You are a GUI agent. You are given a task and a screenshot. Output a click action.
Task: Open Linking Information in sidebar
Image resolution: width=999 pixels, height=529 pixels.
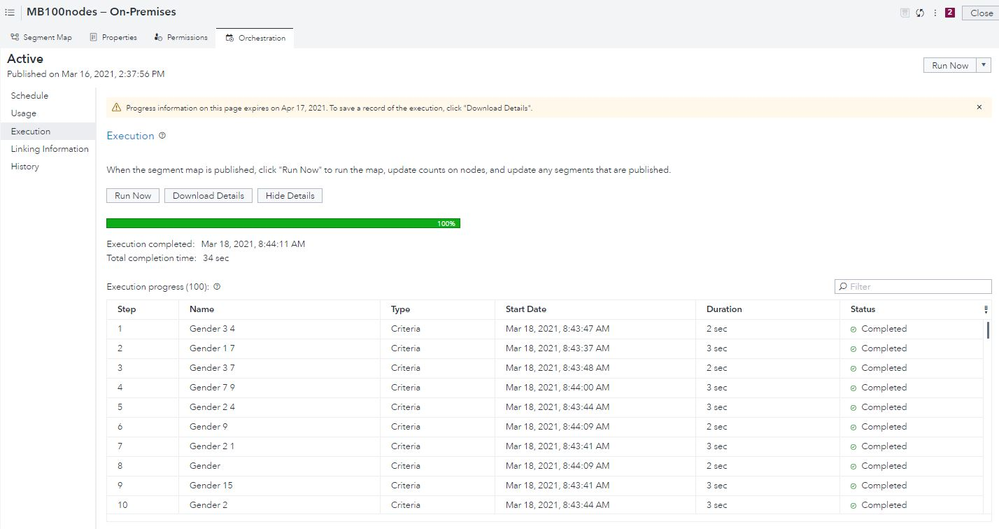[x=49, y=149]
